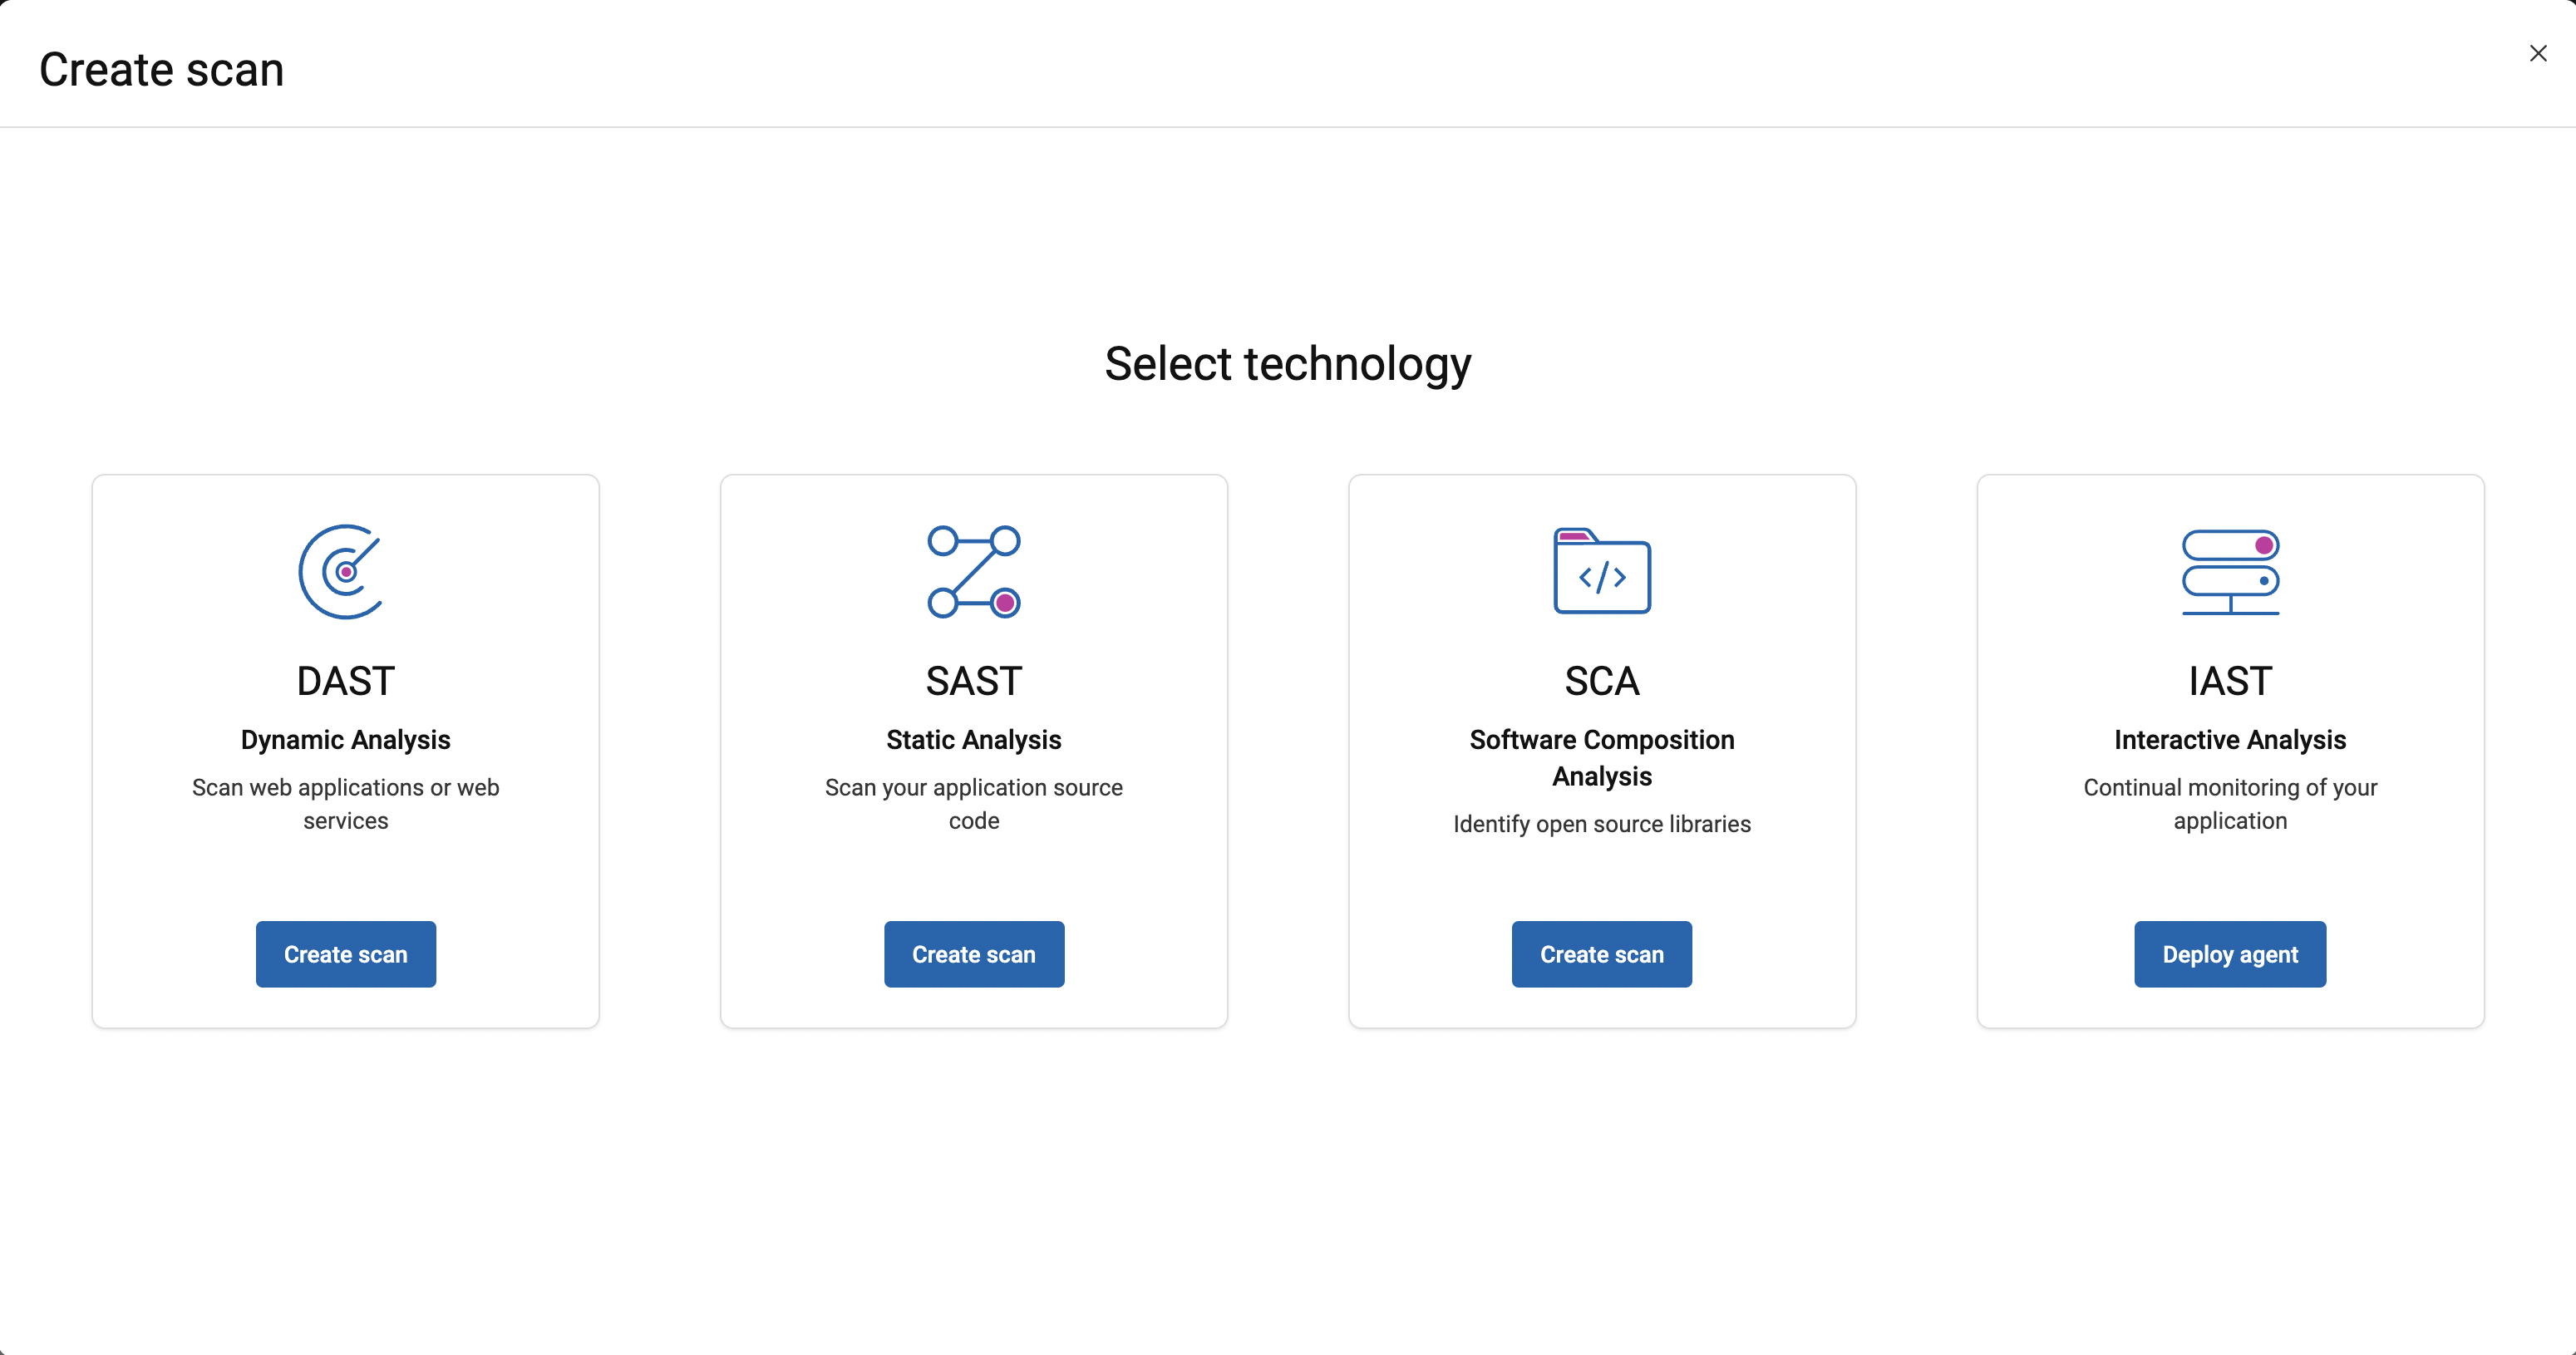Screen dimensions: 2576x1355
Task: Select the DAST heading
Action: [345, 681]
